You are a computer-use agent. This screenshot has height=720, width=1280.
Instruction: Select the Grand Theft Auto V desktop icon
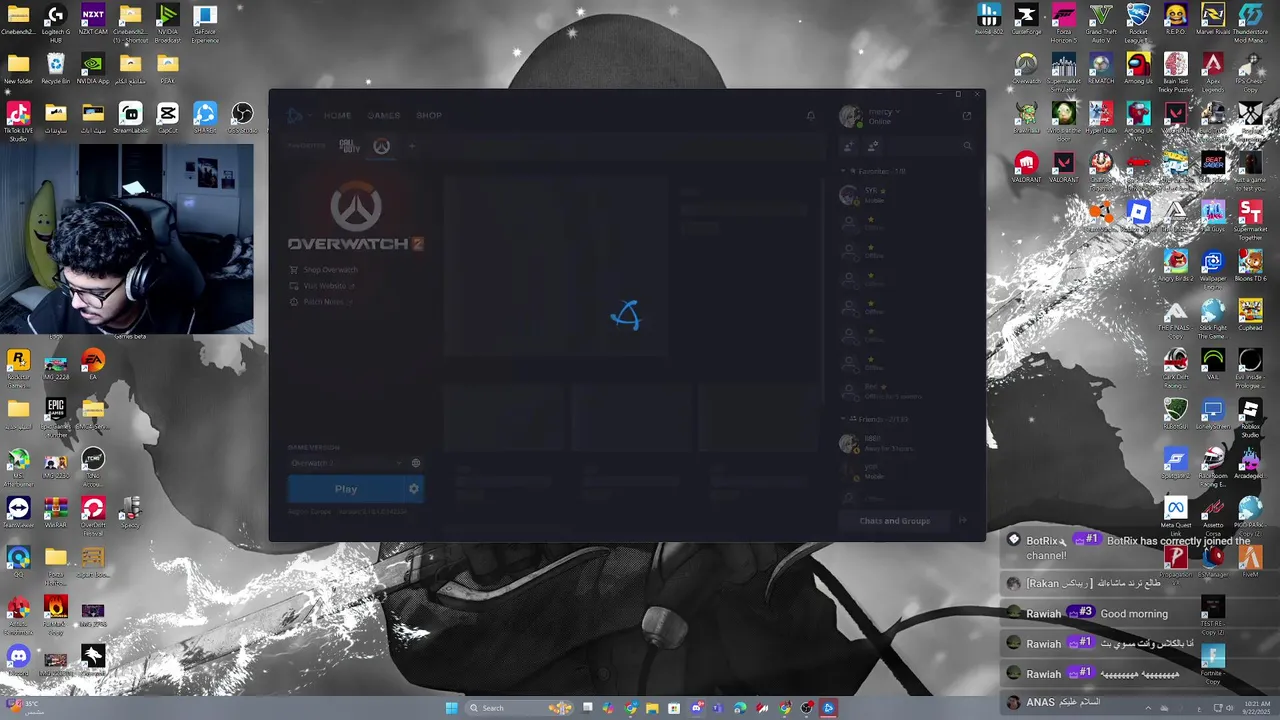1101,24
